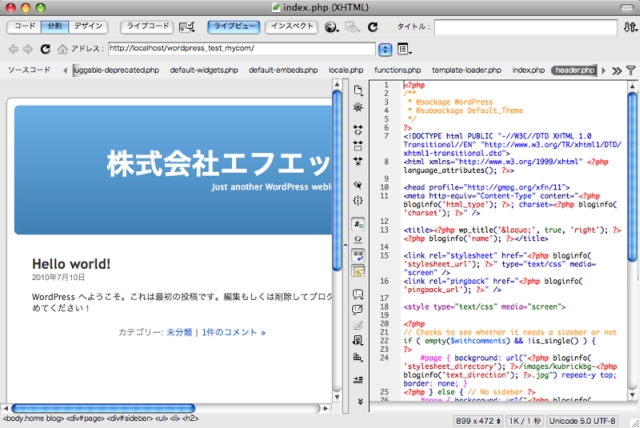
Task: Select ソースコード in related files bar
Action: coord(29,70)
